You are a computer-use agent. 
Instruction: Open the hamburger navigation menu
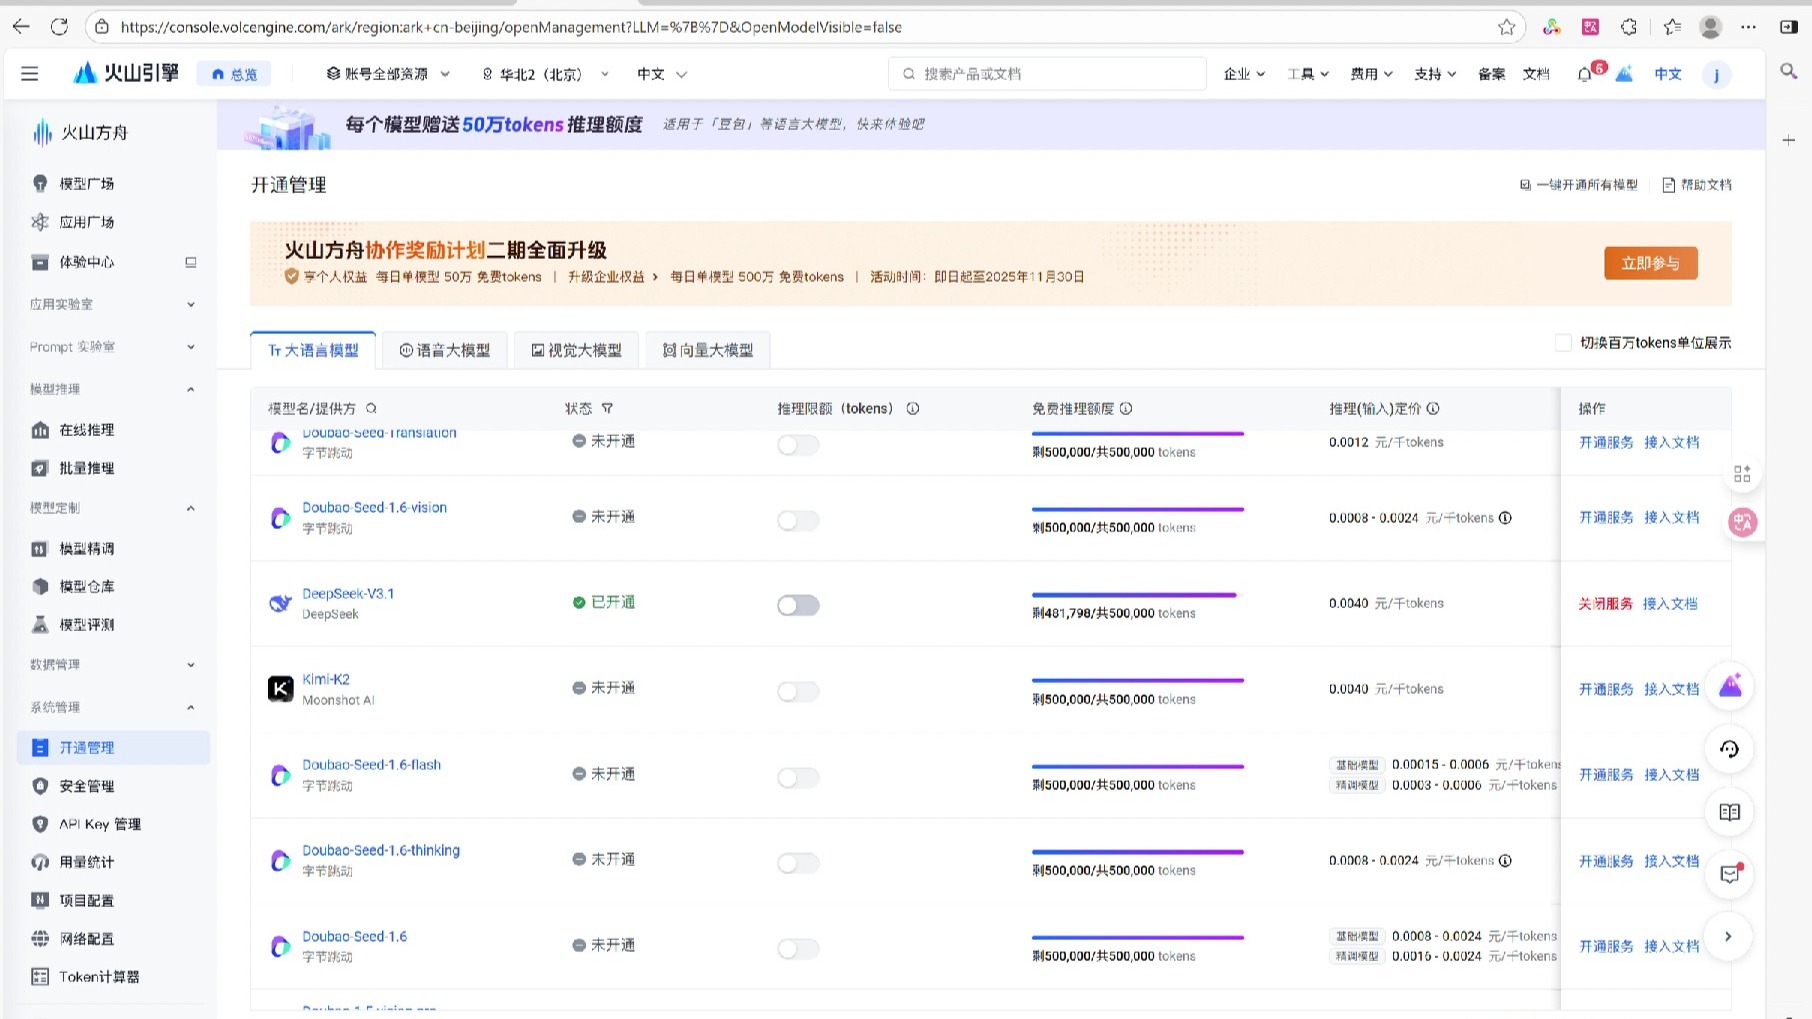(x=30, y=73)
